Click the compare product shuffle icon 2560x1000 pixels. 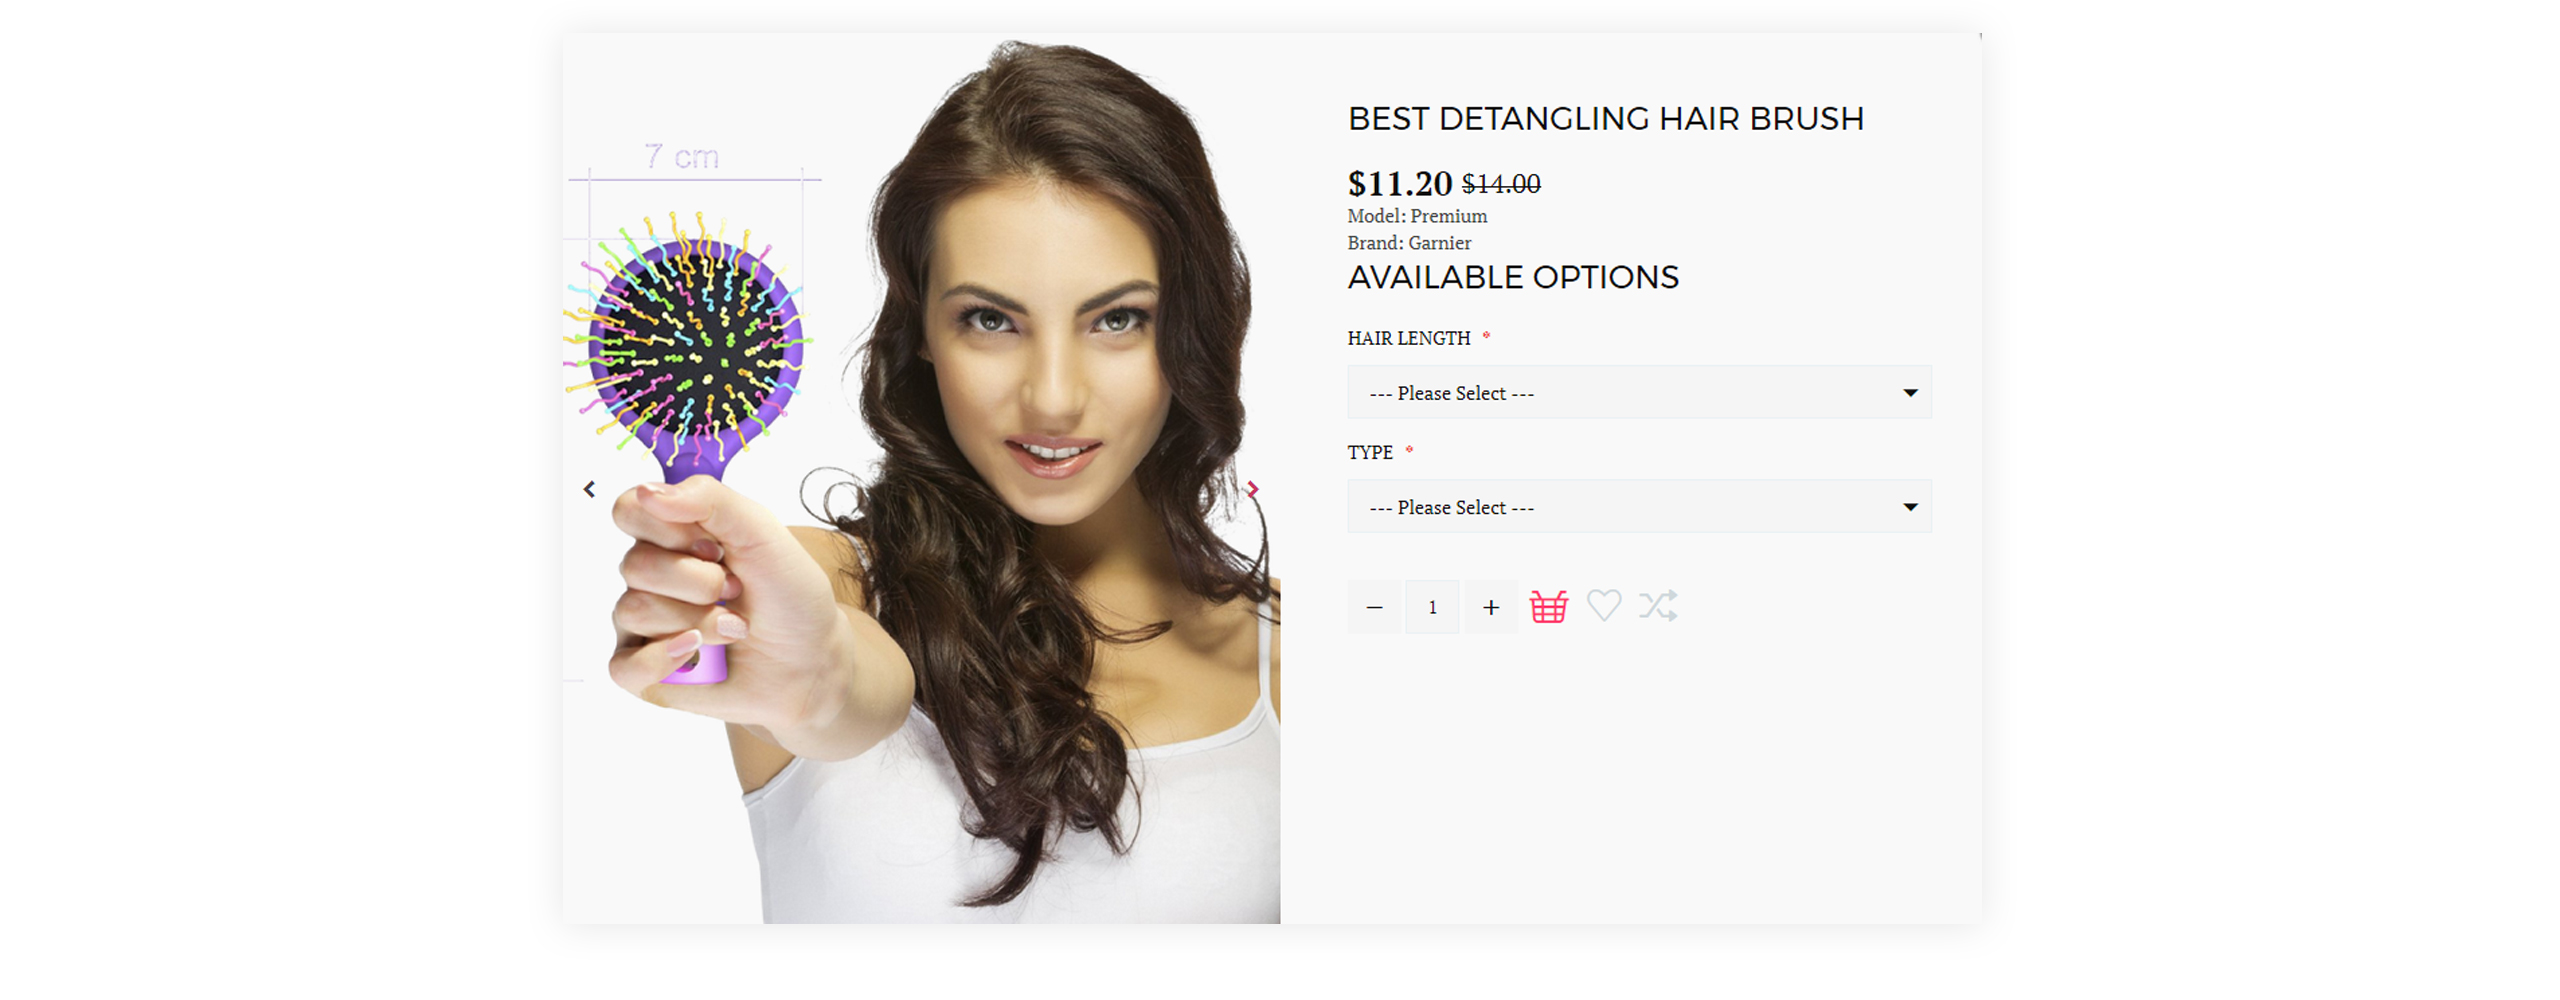click(1657, 605)
